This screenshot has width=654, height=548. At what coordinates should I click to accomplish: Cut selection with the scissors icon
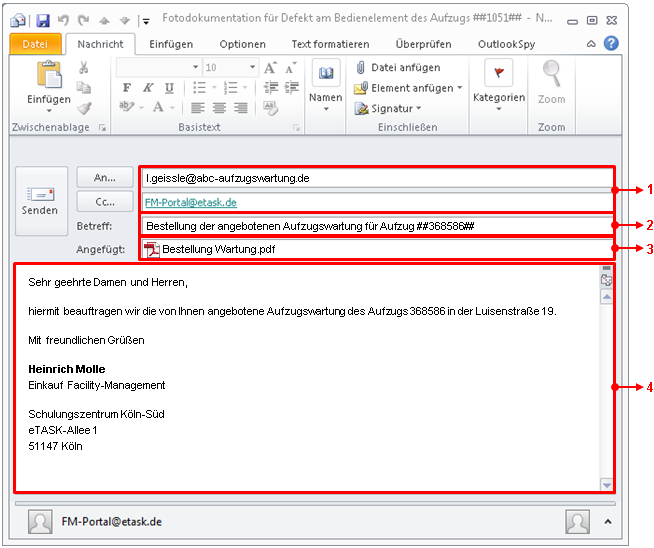pyautogui.click(x=84, y=67)
